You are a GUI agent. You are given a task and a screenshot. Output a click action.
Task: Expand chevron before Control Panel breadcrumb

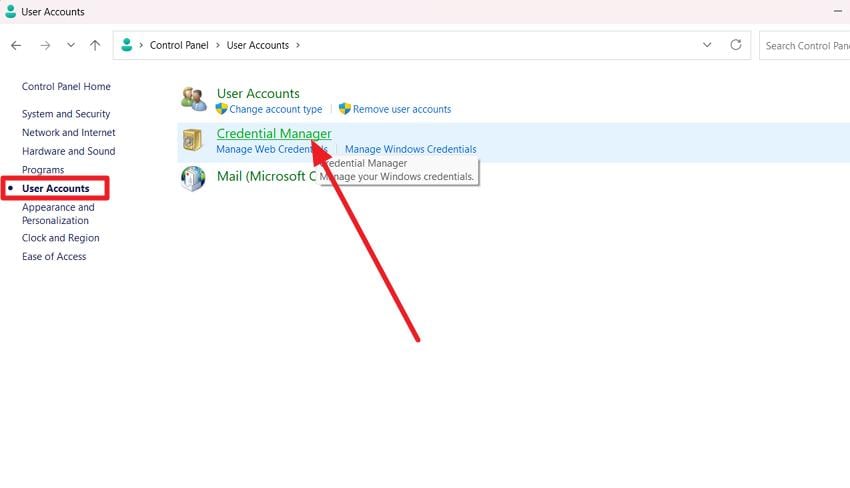[141, 46]
